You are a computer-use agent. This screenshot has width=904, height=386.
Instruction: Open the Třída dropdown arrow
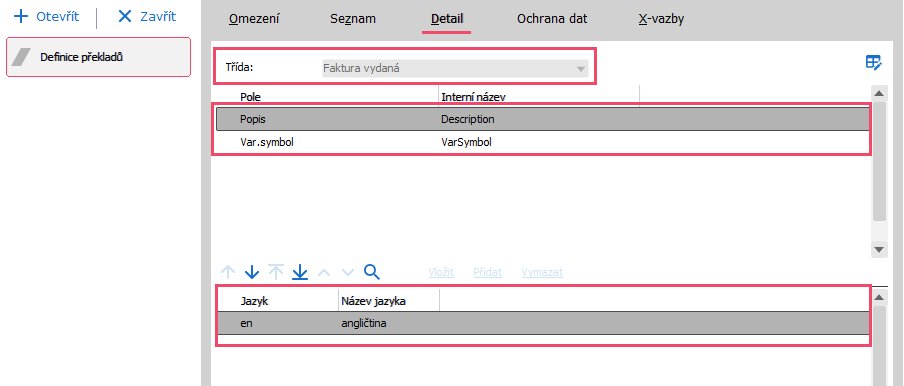coord(580,69)
